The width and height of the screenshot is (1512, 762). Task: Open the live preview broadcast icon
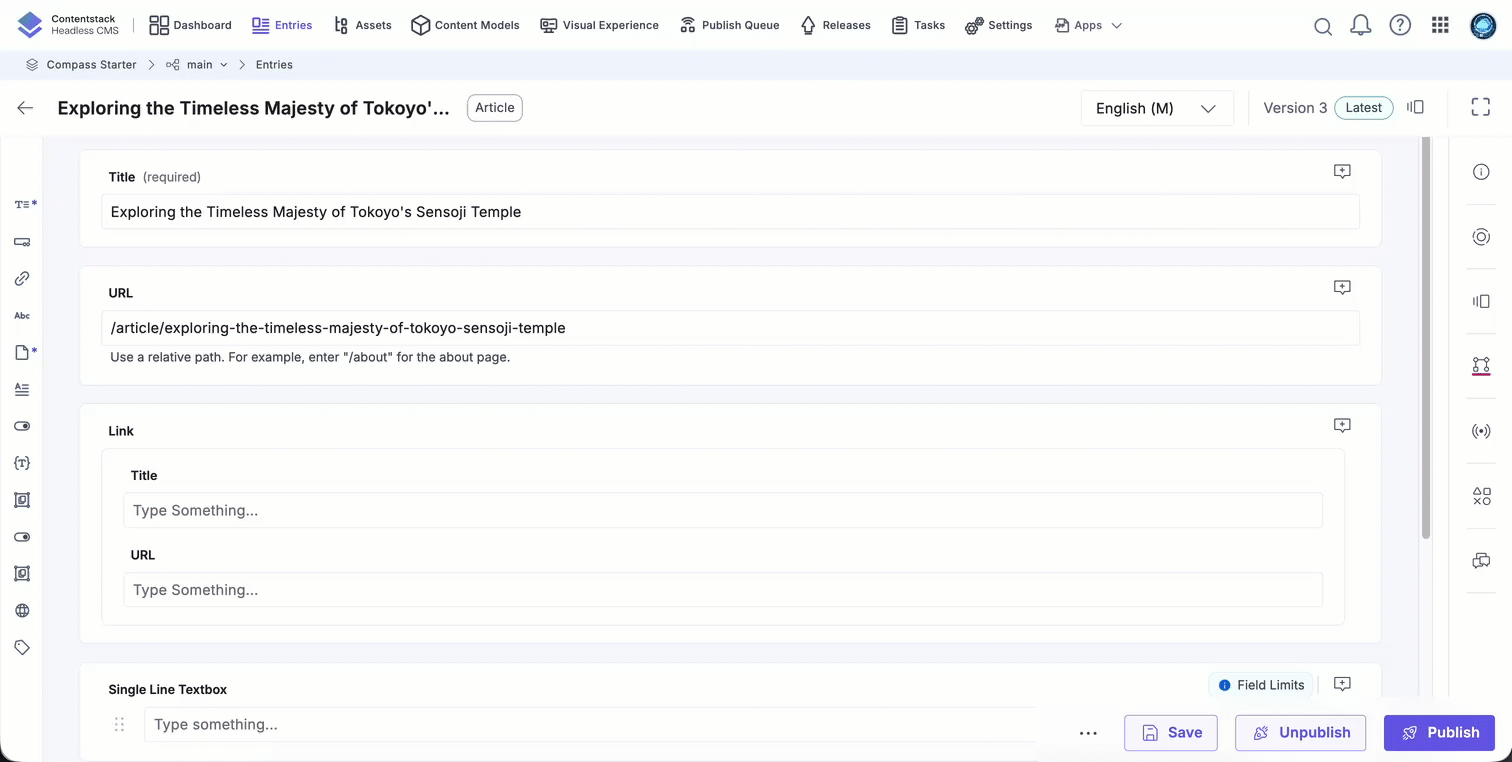tap(1481, 431)
